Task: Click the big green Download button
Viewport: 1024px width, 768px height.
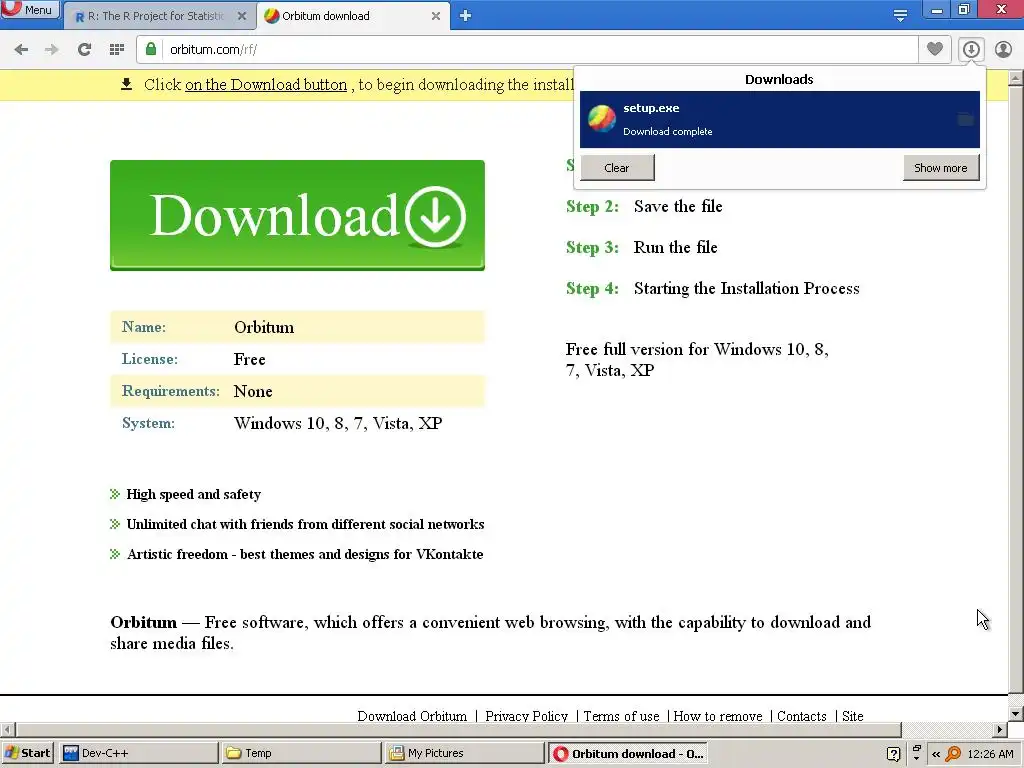Action: 297,215
